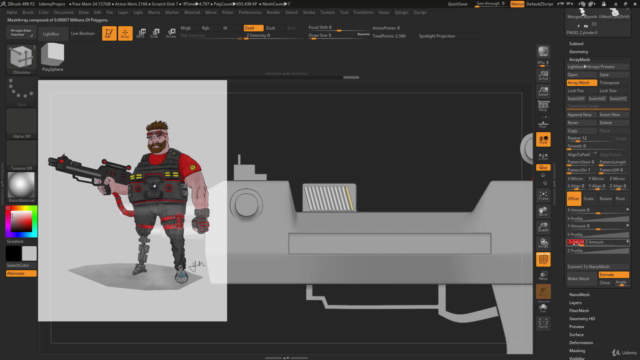The image size is (640, 360).
Task: Toggle the Floor grid icon
Action: point(543,124)
